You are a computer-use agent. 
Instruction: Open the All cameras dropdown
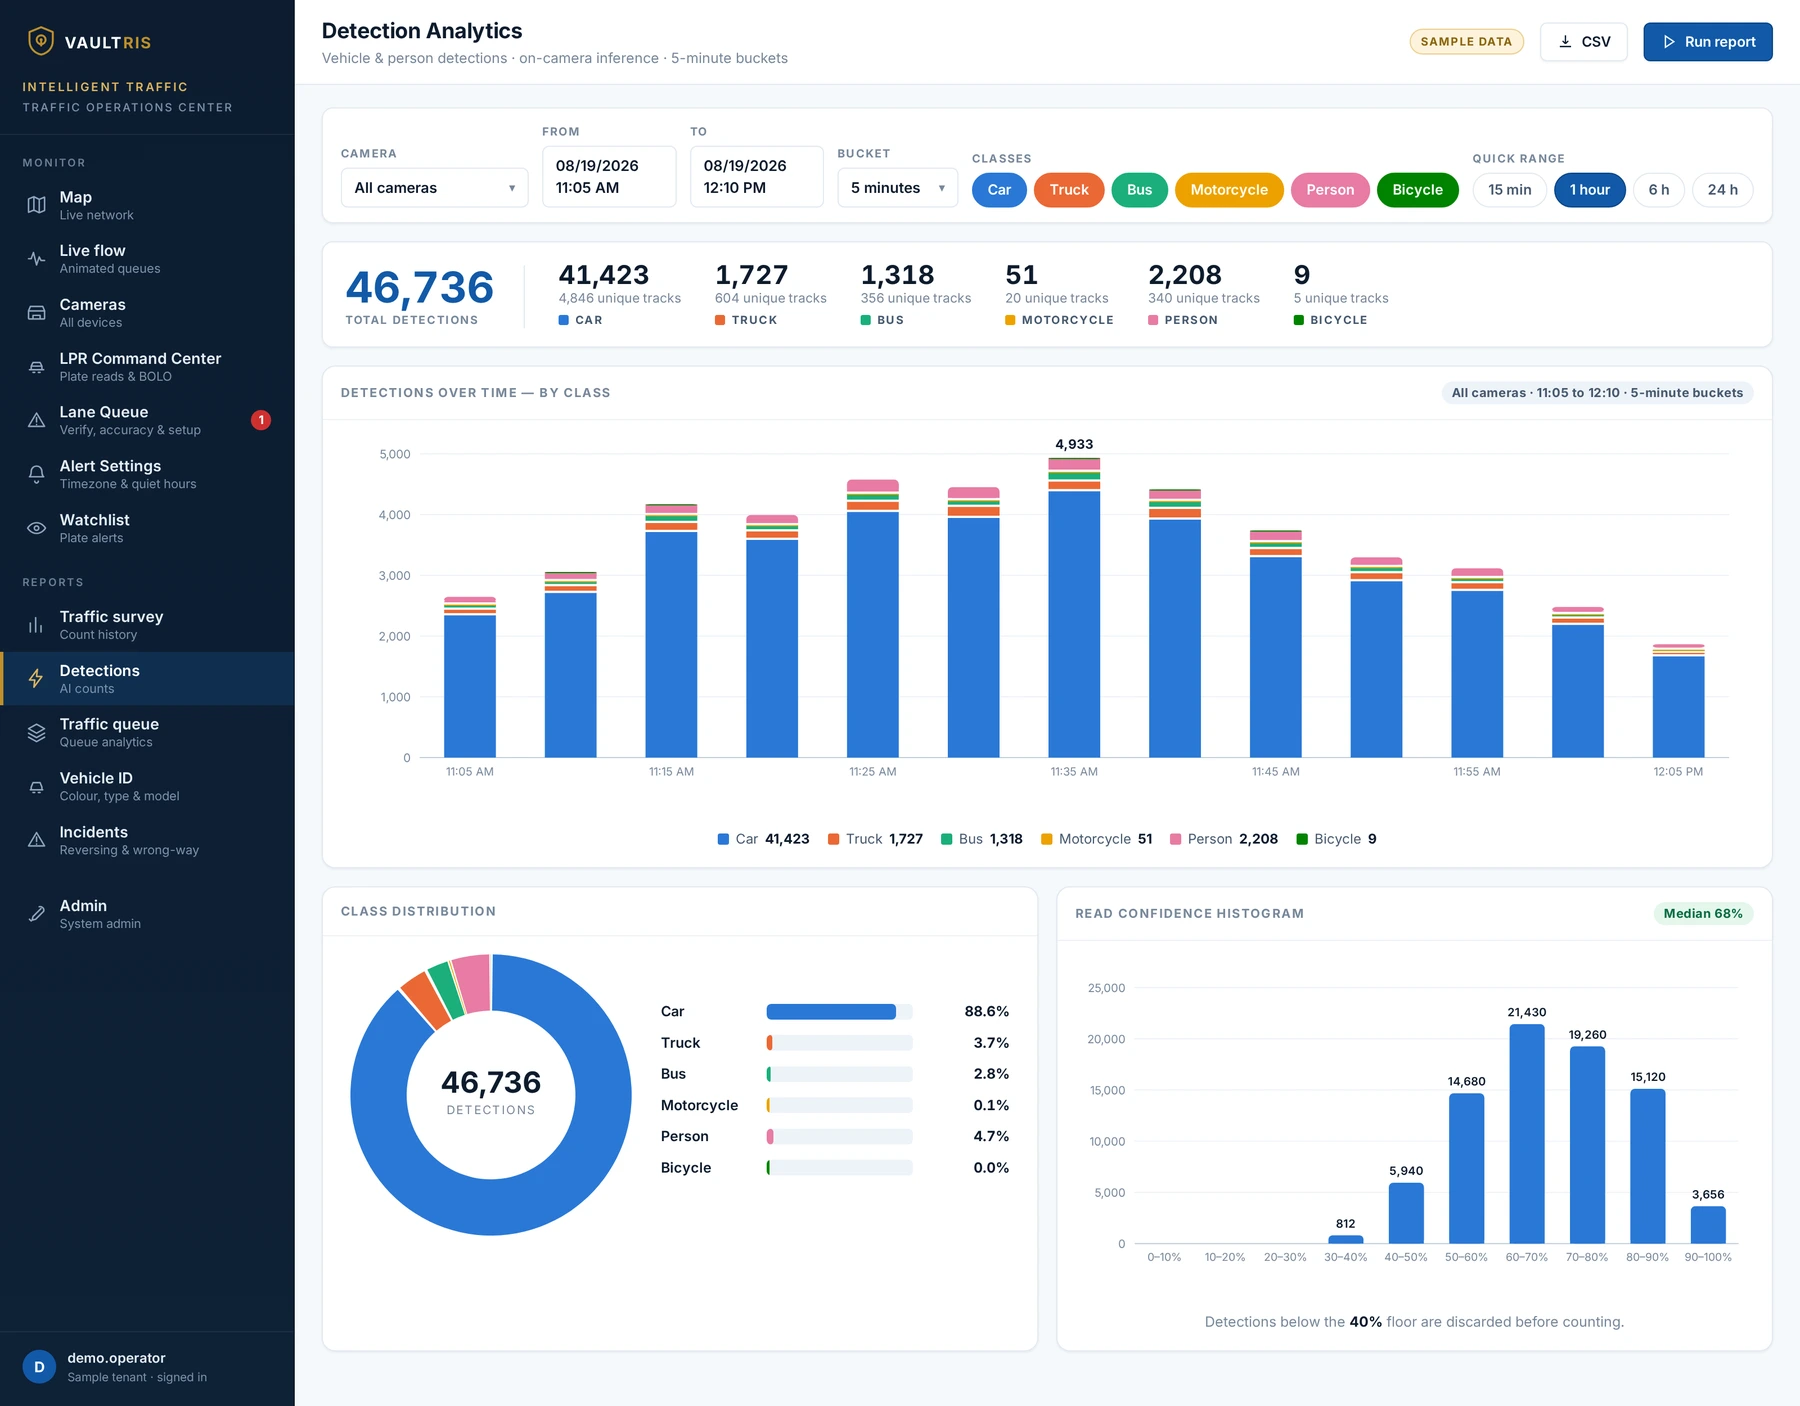coord(434,188)
